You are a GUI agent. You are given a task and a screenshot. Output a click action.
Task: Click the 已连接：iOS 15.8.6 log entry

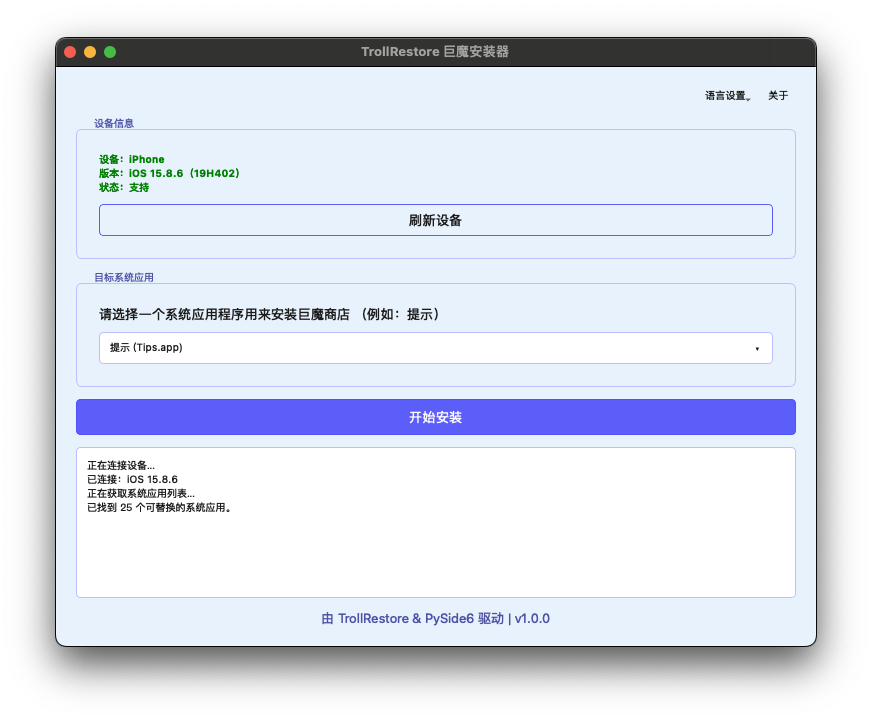(x=132, y=480)
